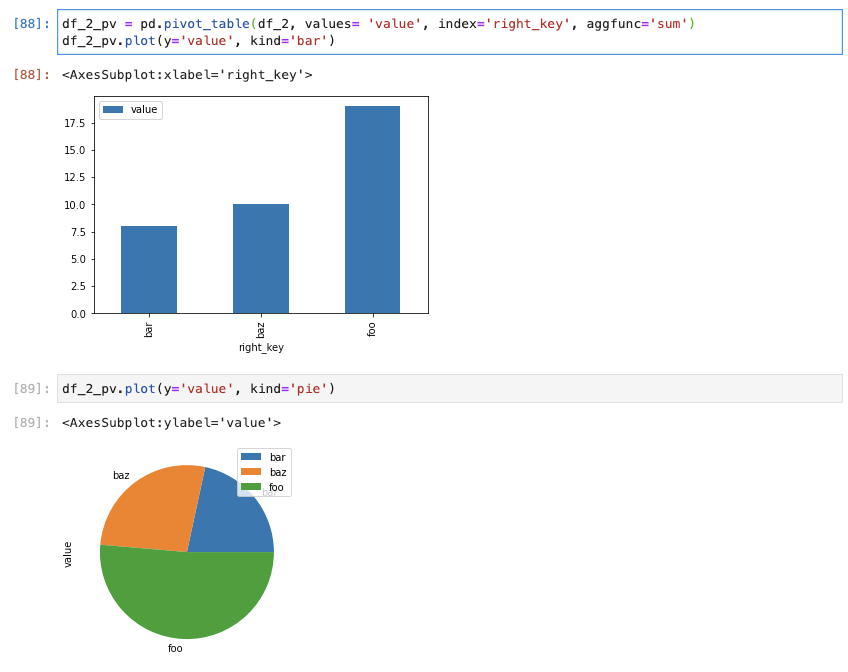Click the 'baz' category bar in bar chart
This screenshot has width=848, height=672.
pos(261,258)
